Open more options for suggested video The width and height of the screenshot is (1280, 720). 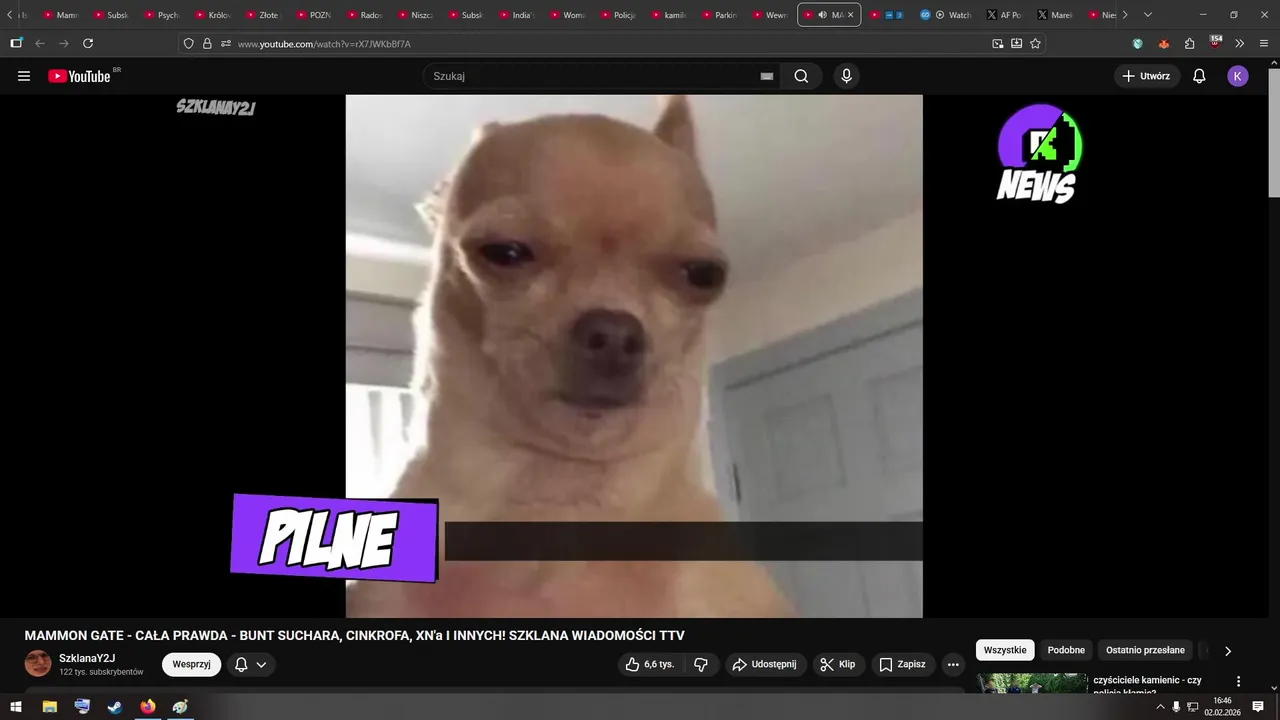point(1238,681)
